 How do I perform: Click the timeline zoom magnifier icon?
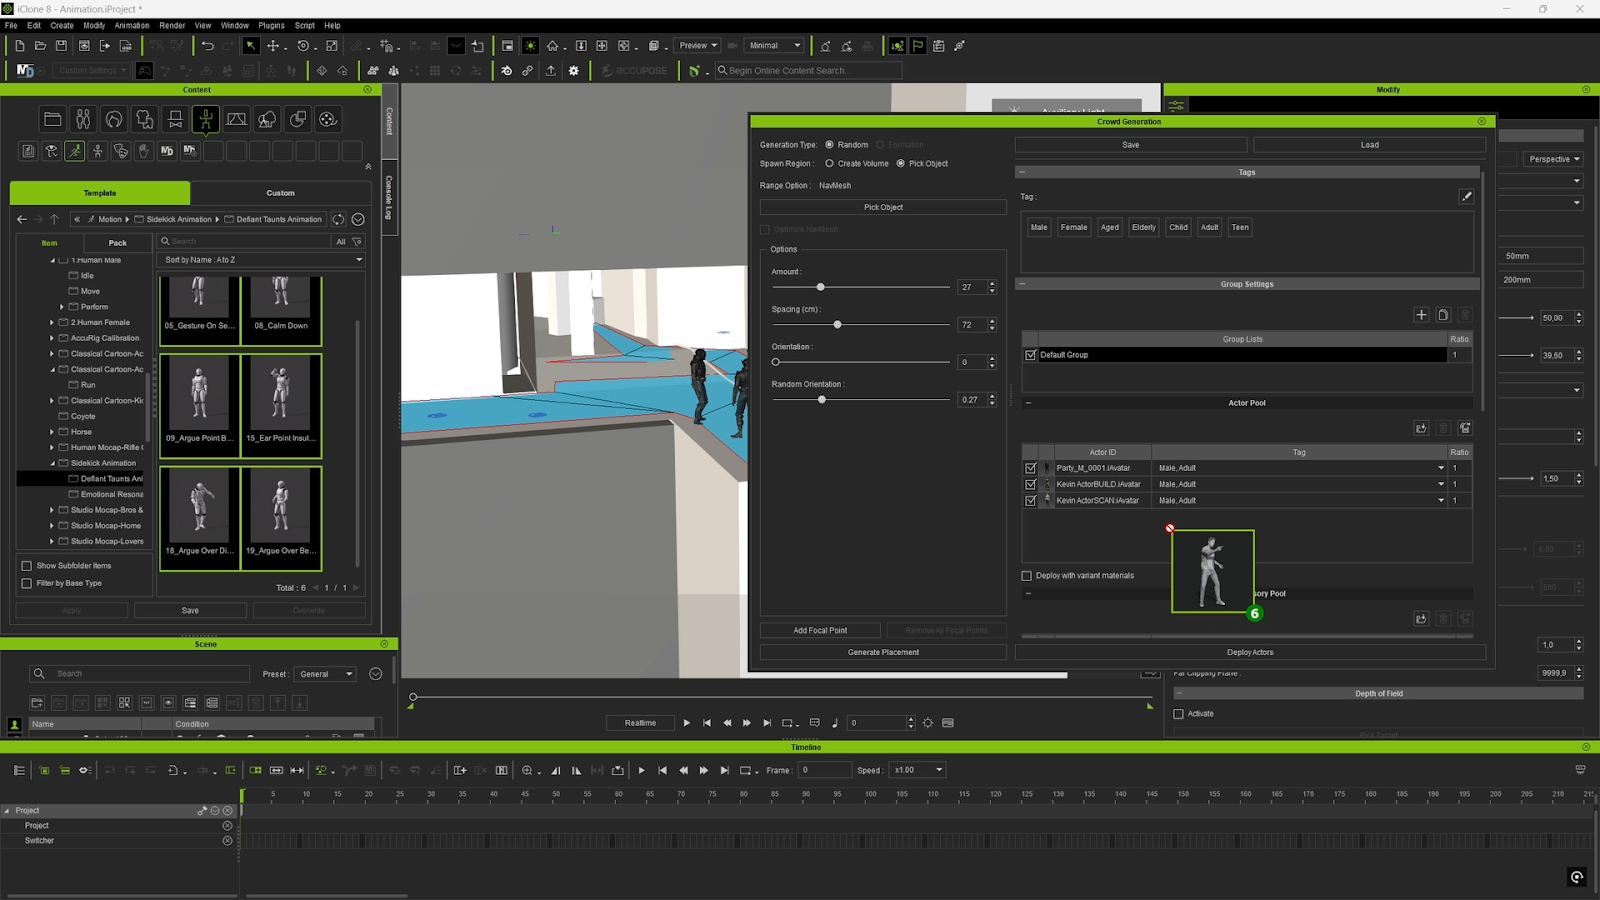pos(527,770)
